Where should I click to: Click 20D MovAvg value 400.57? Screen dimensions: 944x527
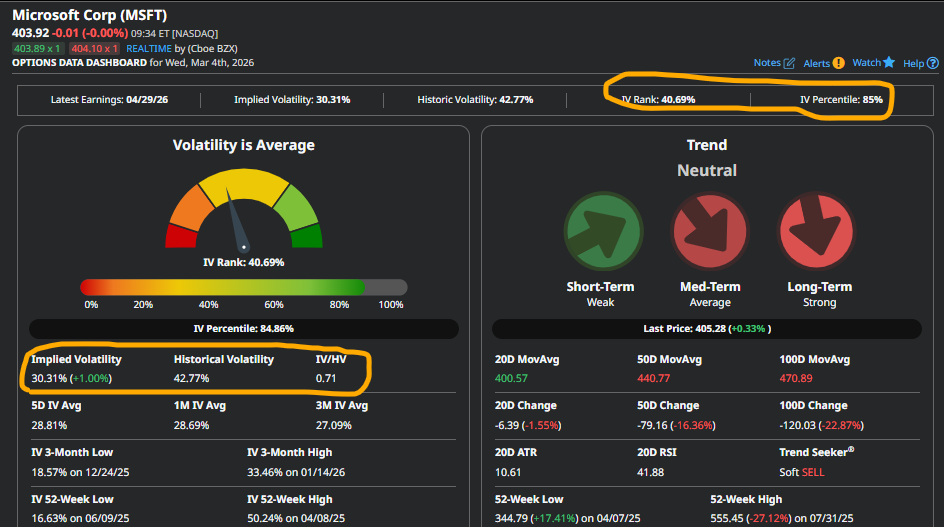coord(511,378)
